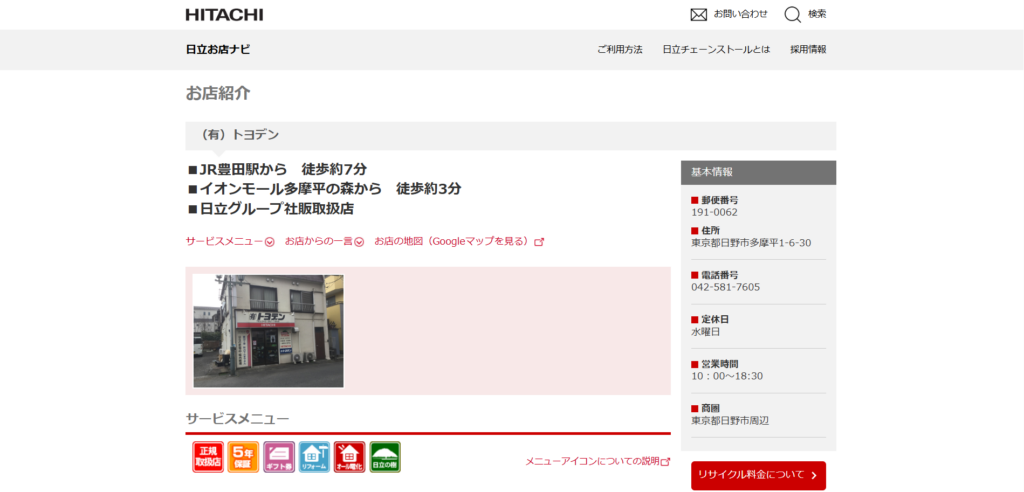Open ご利用方法 in the navigation bar

619,50
